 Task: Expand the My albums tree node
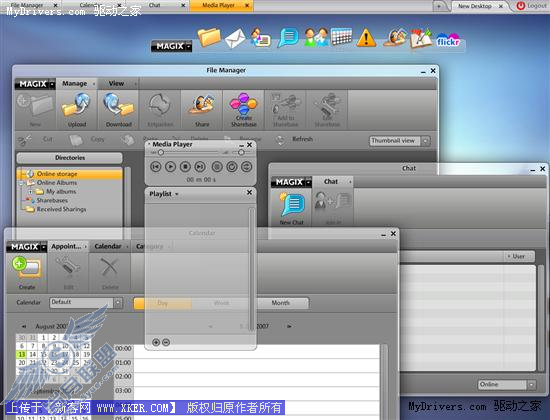[x=31, y=192]
